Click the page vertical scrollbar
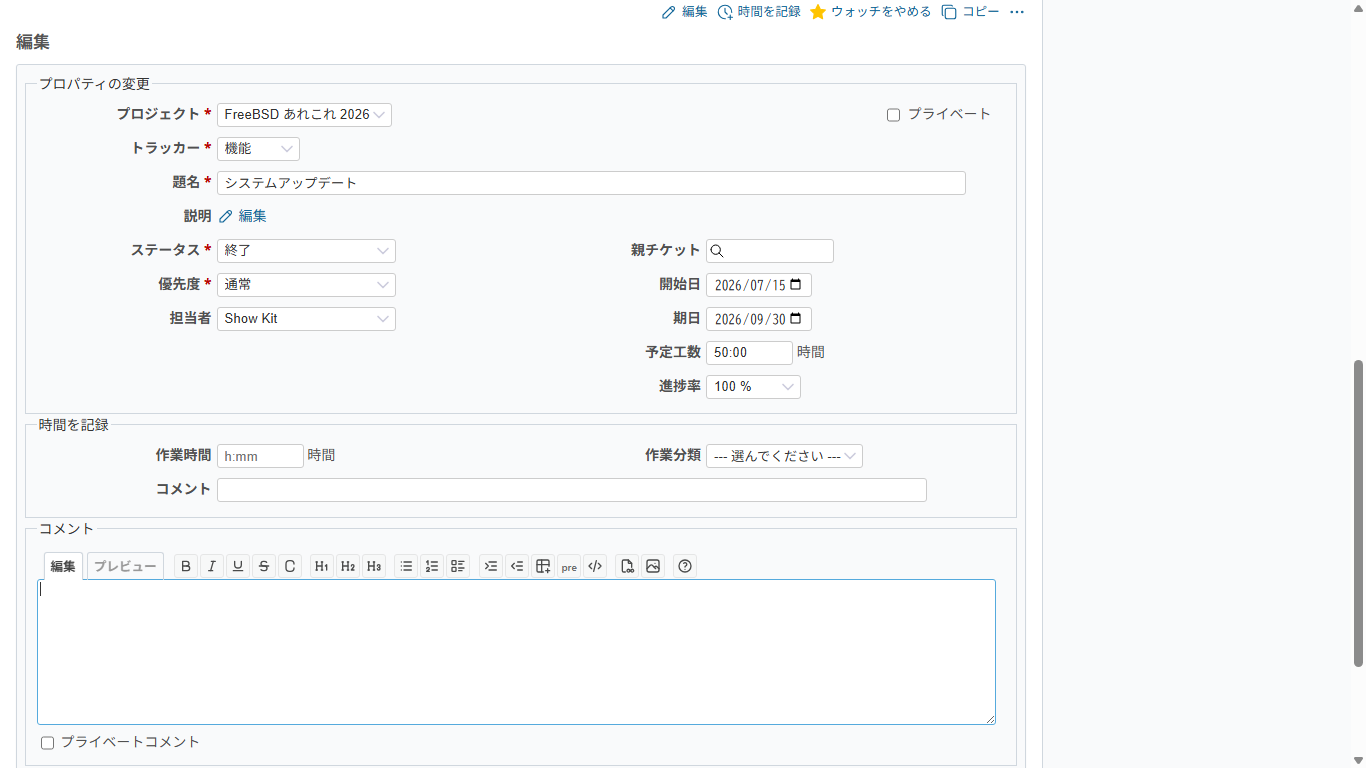This screenshot has width=1366, height=768. (1358, 513)
